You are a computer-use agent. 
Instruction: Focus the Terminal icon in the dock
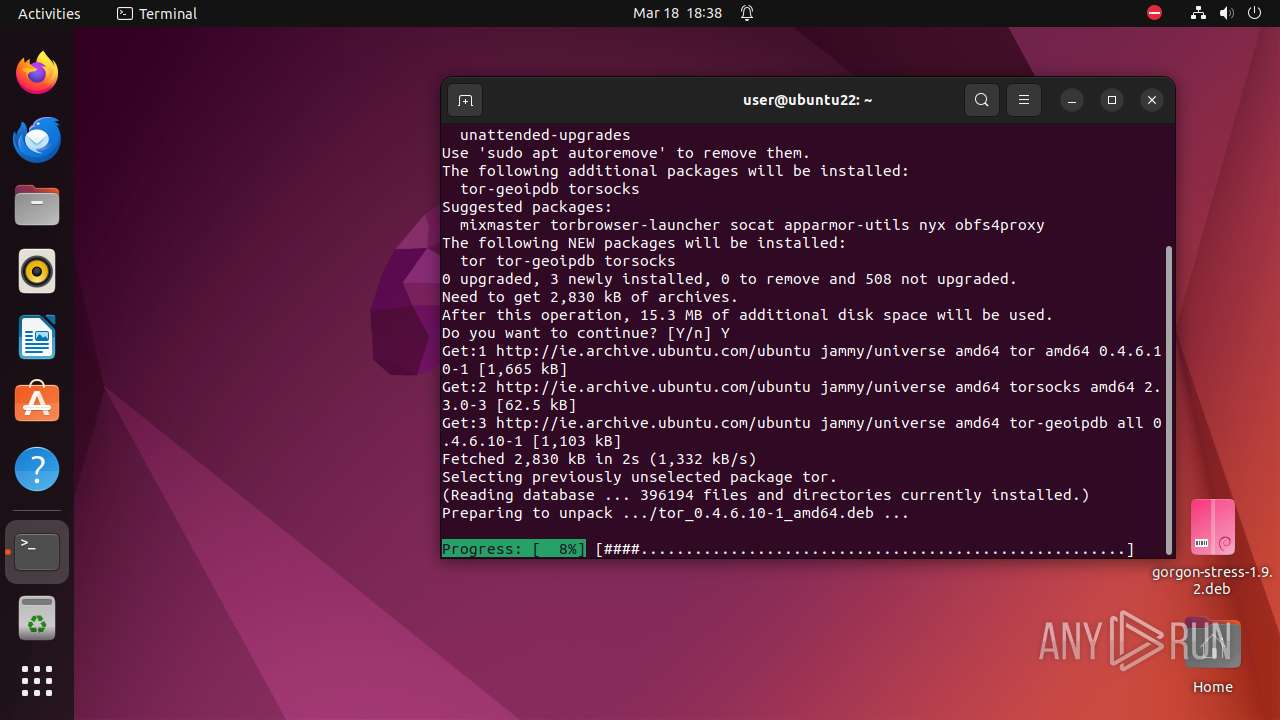(37, 552)
